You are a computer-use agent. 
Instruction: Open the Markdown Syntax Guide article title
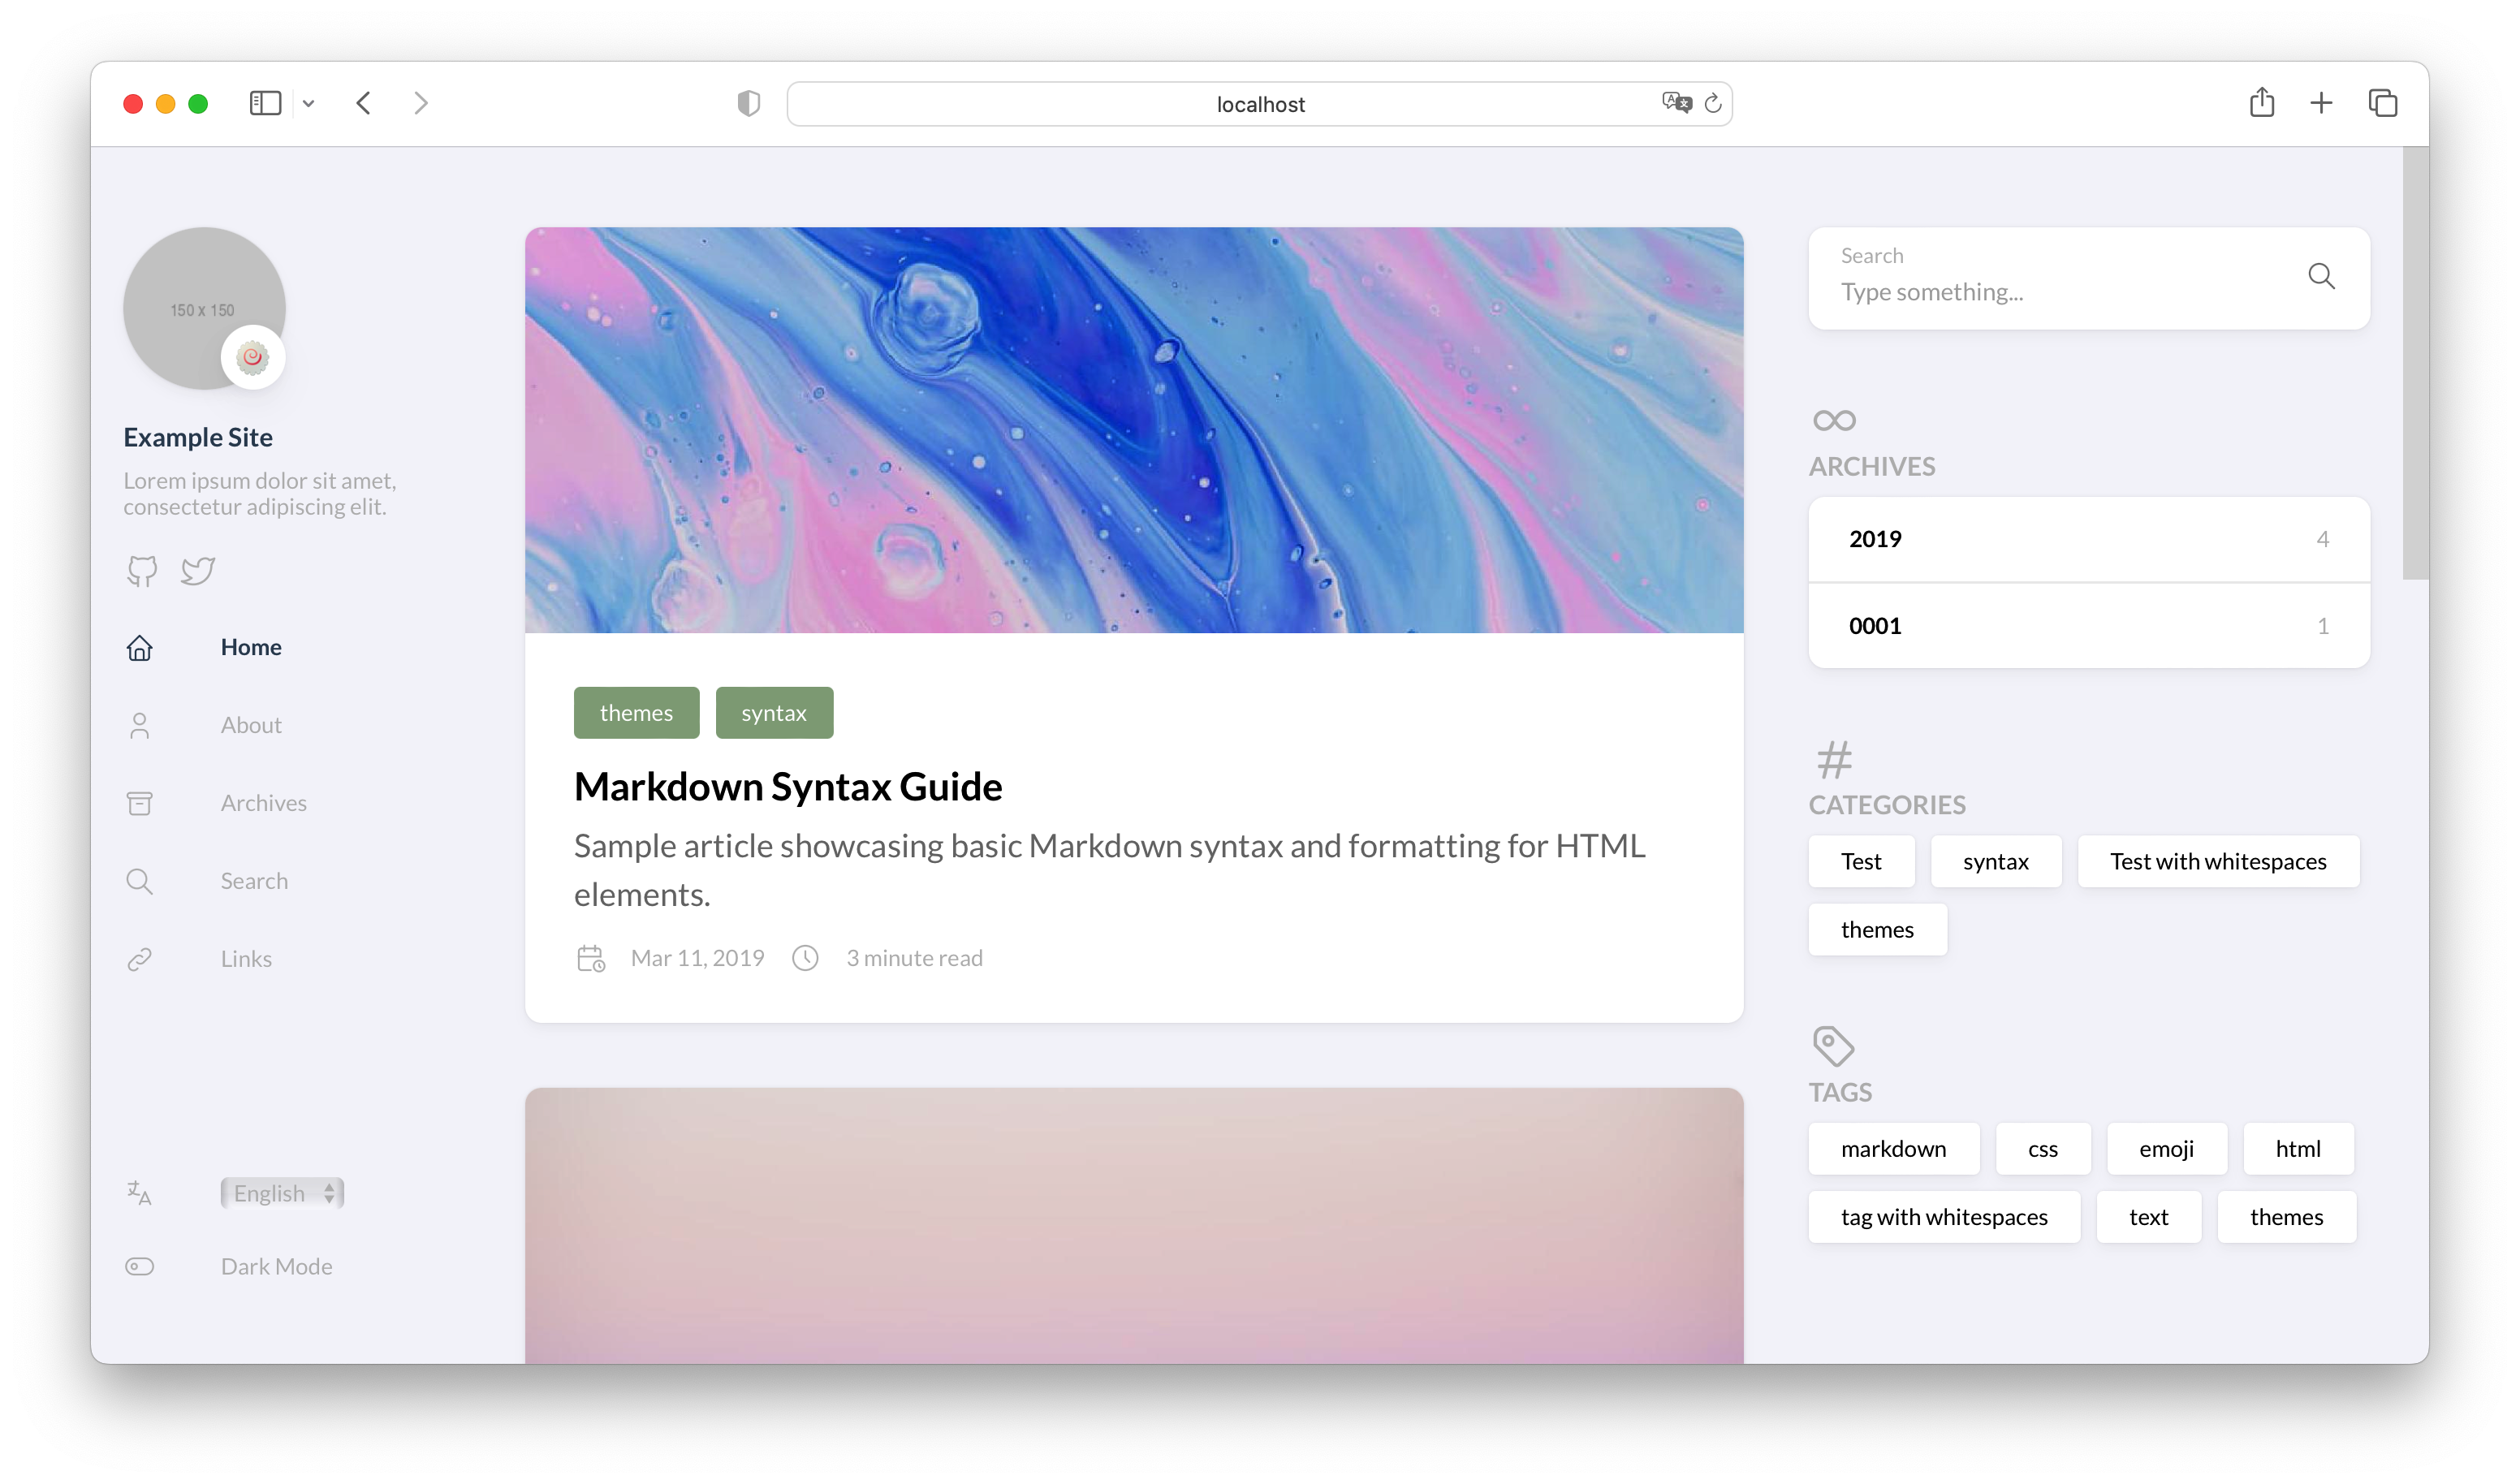point(788,787)
